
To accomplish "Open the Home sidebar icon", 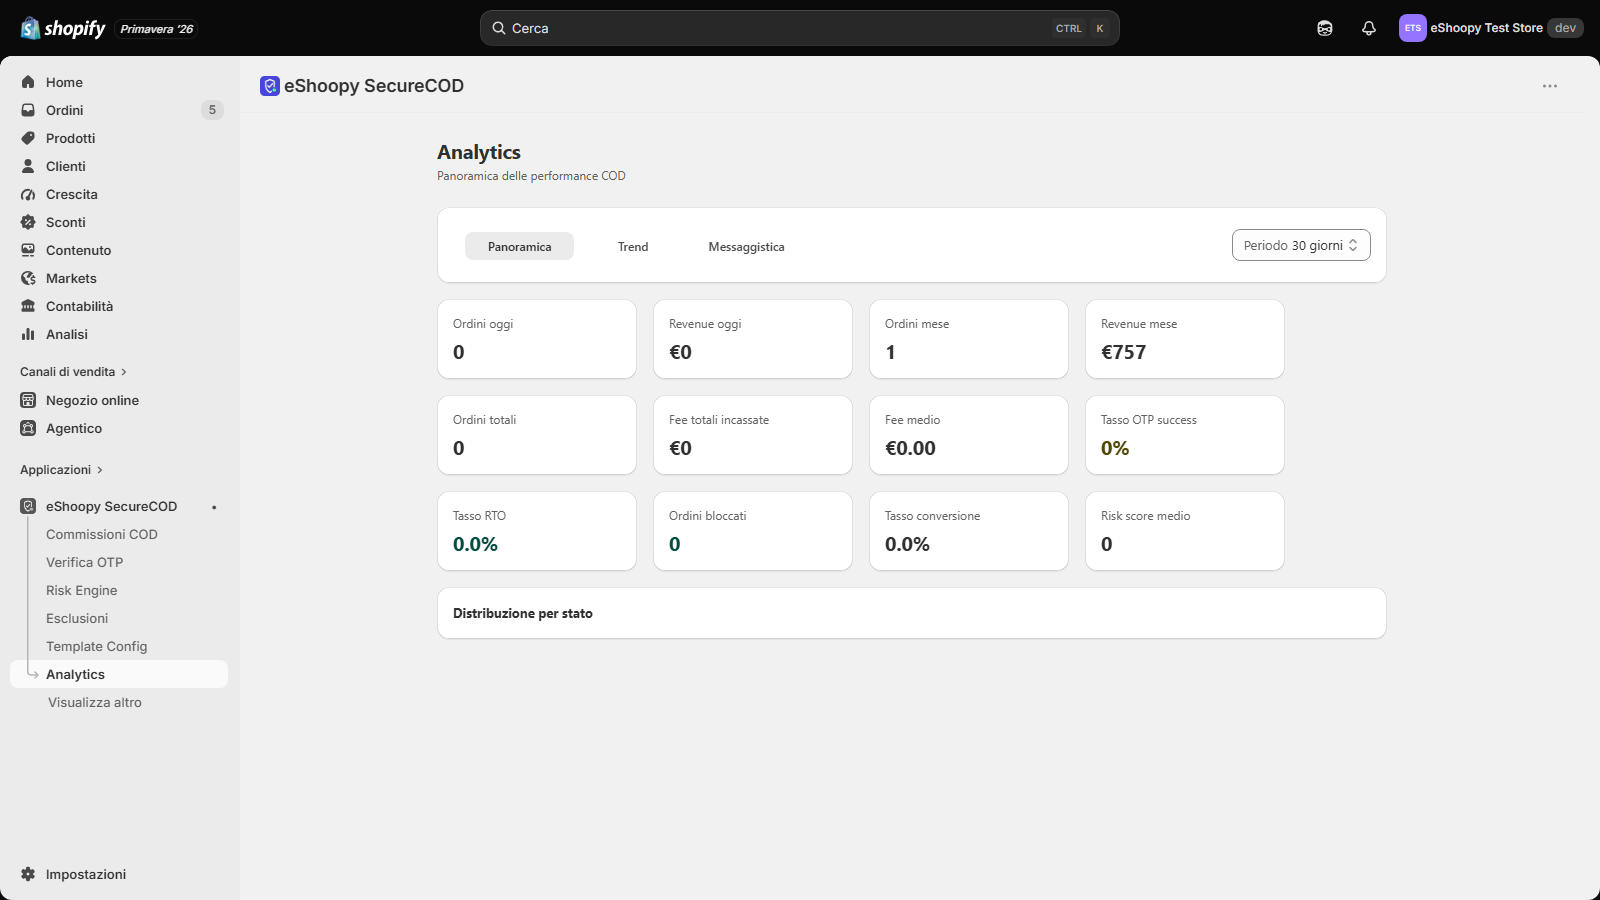I will pyautogui.click(x=28, y=82).
